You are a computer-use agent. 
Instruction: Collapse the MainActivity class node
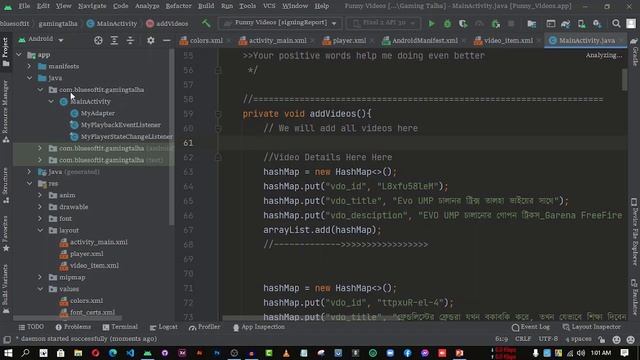(x=51, y=101)
